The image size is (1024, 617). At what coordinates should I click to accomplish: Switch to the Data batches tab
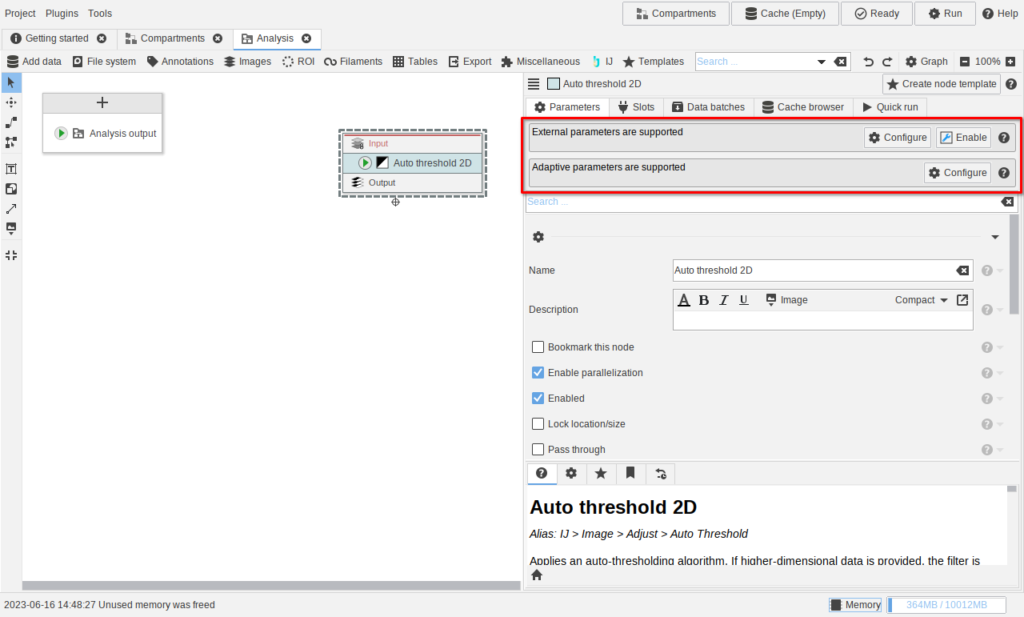[x=708, y=107]
